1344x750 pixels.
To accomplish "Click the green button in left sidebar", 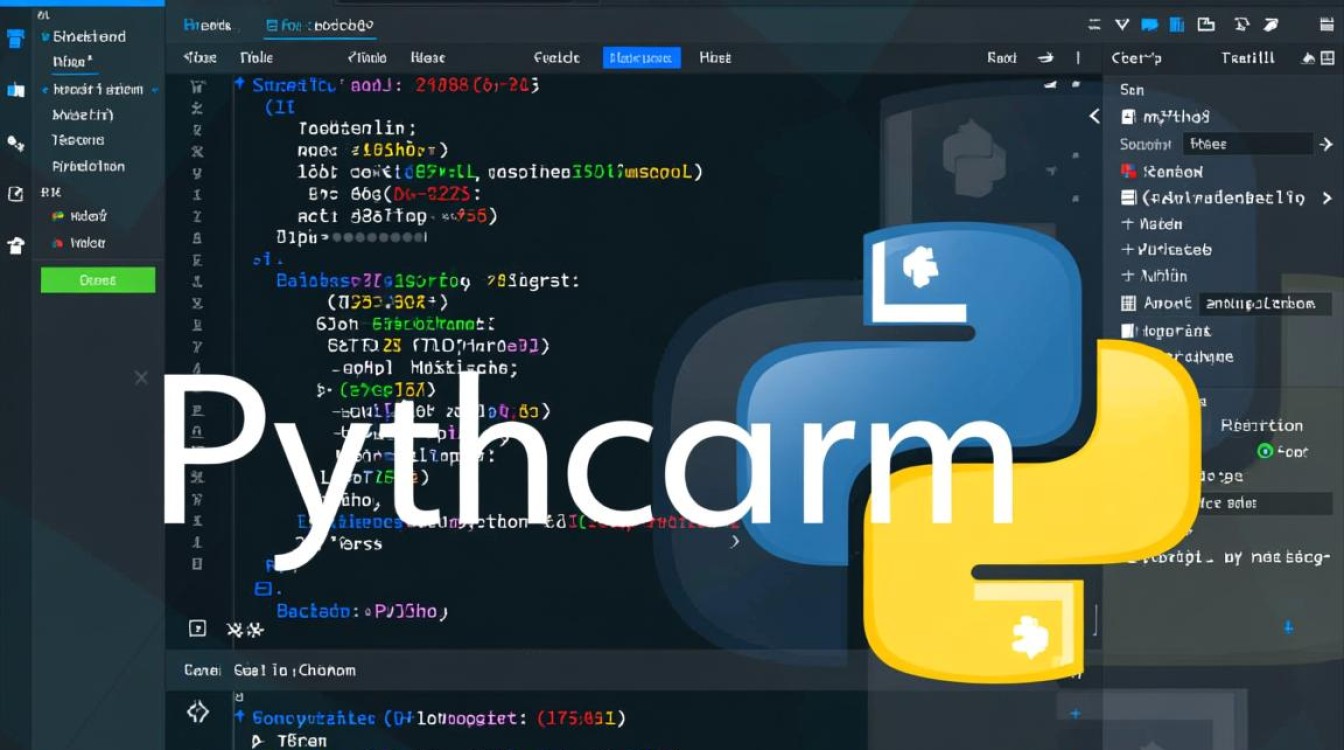I will (x=98, y=280).
